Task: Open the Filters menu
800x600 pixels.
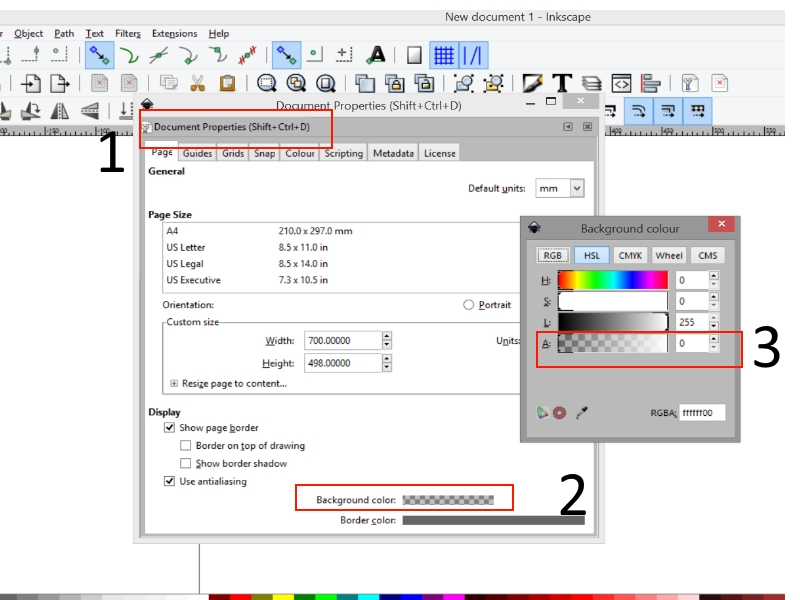Action: 127,33
